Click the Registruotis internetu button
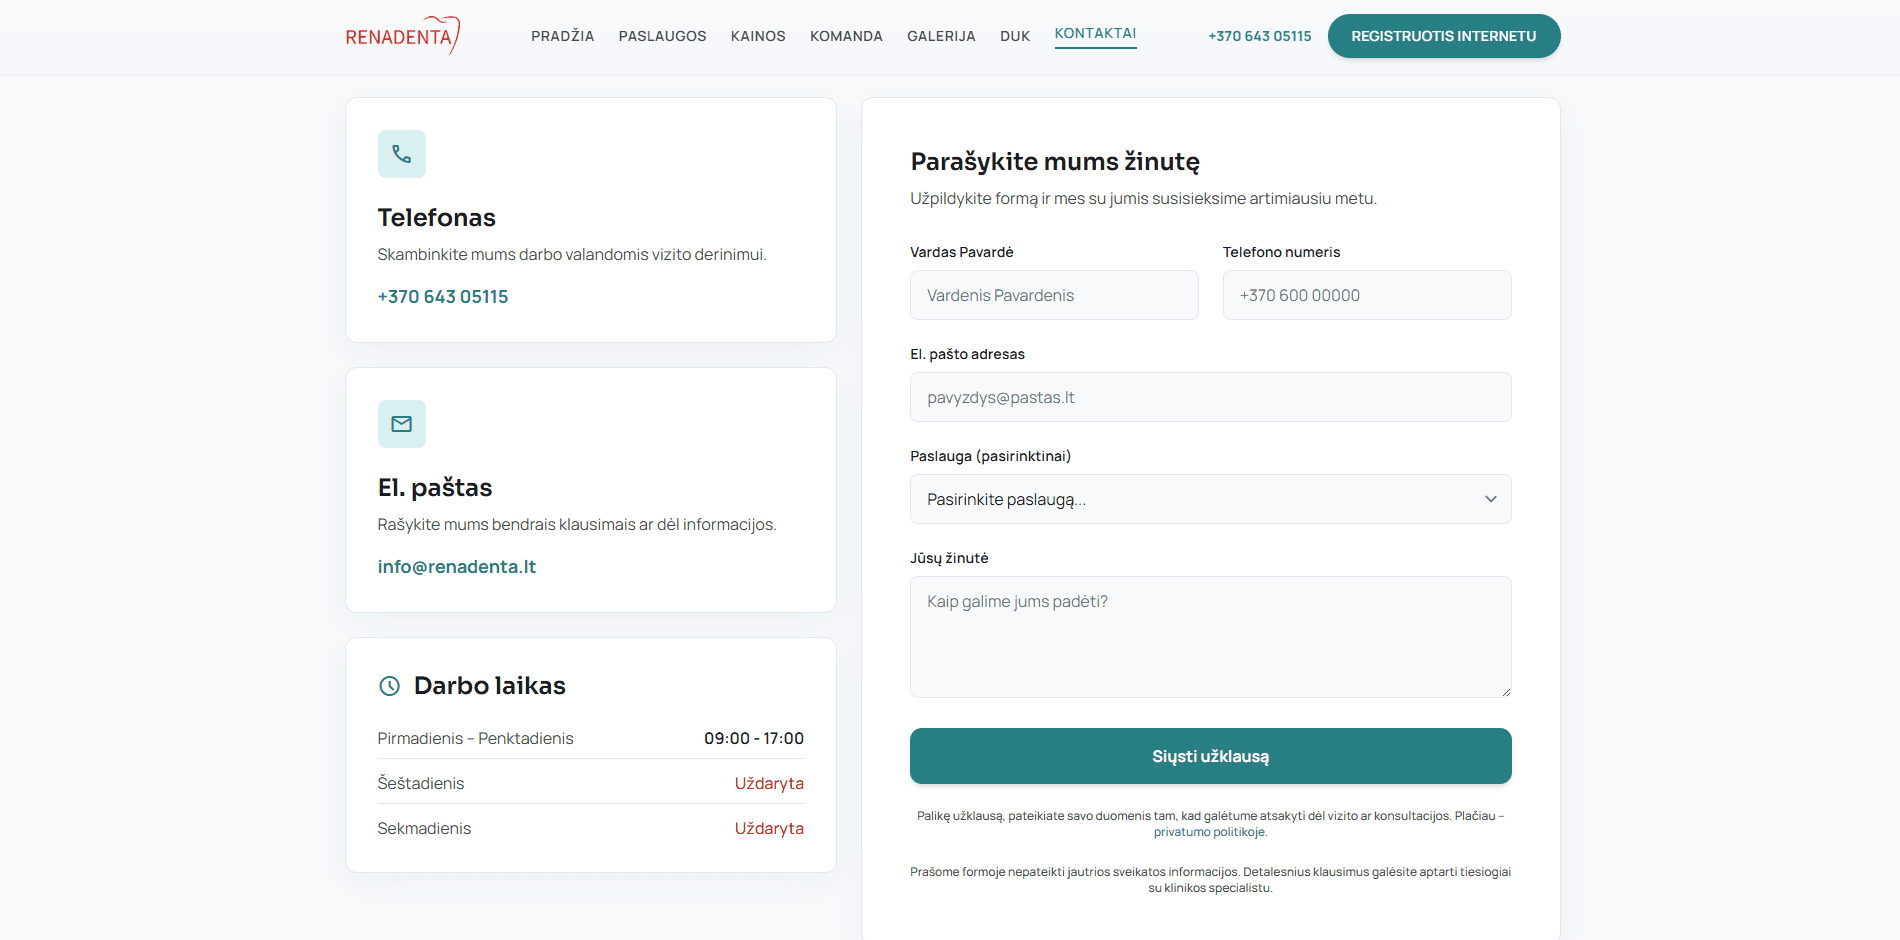This screenshot has width=1900, height=940. [1444, 36]
